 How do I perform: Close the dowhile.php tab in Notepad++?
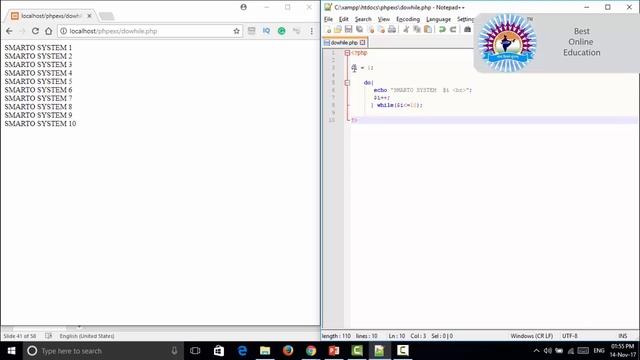pyautogui.click(x=362, y=42)
